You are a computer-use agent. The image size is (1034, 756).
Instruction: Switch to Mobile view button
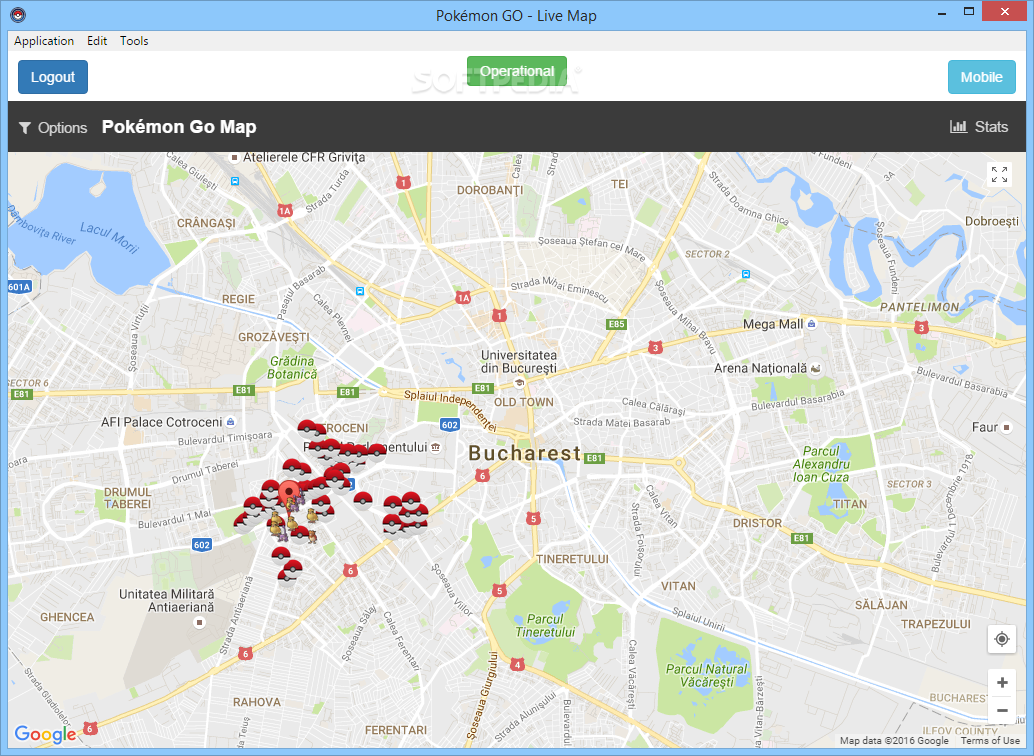(x=981, y=77)
